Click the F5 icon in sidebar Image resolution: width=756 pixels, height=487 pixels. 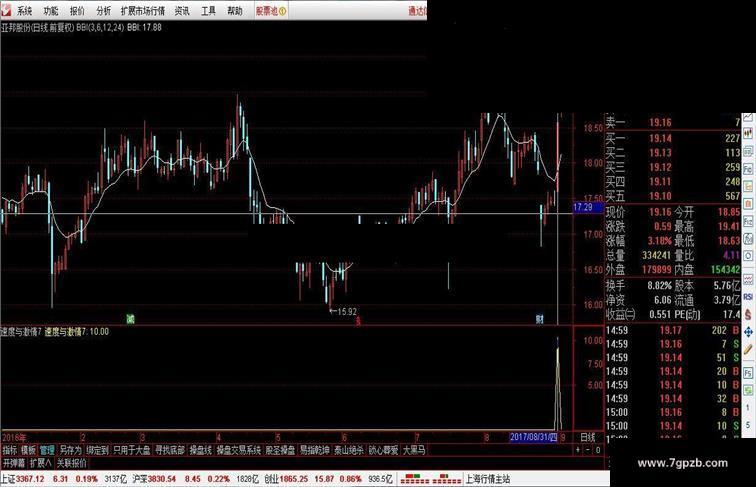(x=748, y=372)
